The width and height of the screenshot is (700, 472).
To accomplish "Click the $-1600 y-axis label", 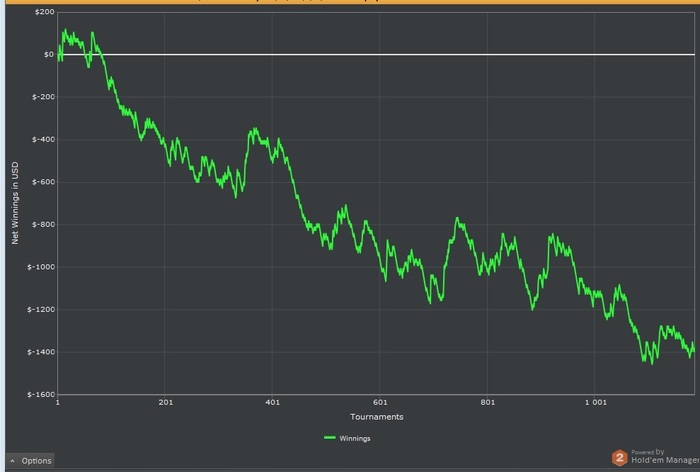I will 41,394.
